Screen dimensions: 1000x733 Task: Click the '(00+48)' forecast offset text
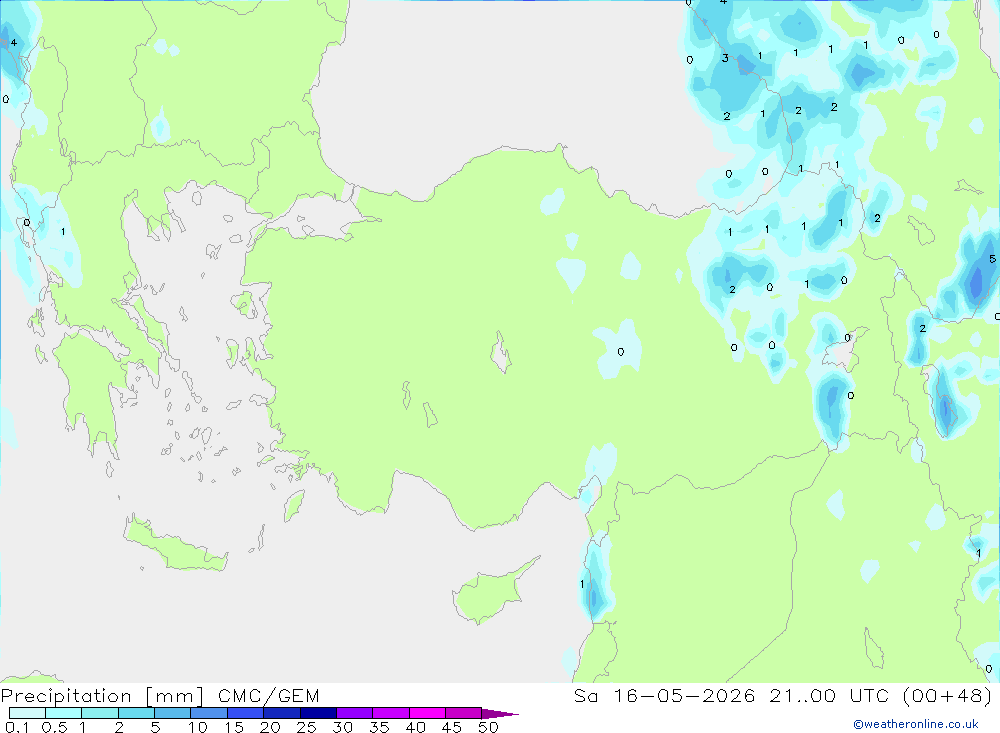pos(948,696)
